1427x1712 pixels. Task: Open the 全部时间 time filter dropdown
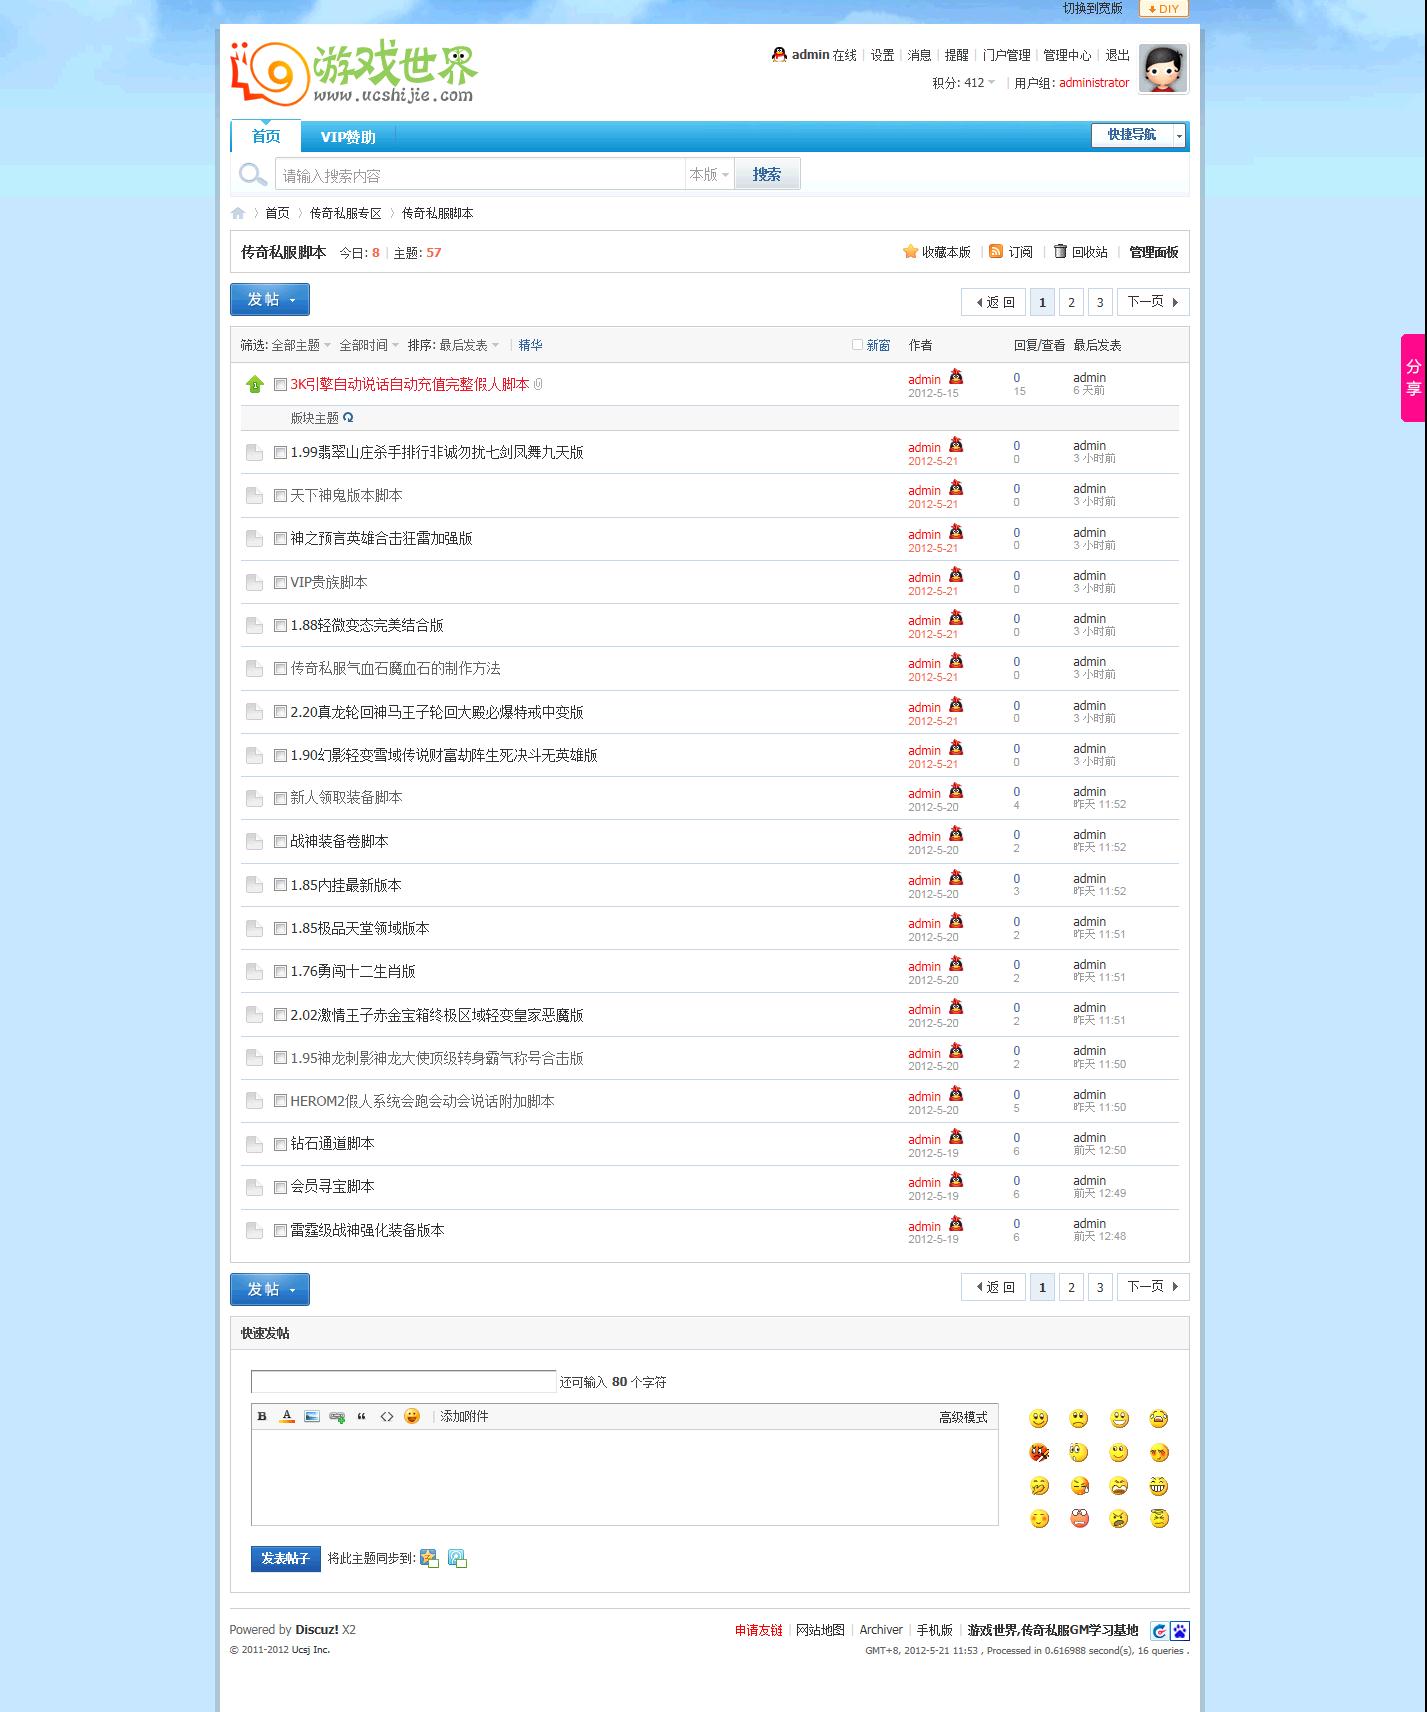coord(369,345)
